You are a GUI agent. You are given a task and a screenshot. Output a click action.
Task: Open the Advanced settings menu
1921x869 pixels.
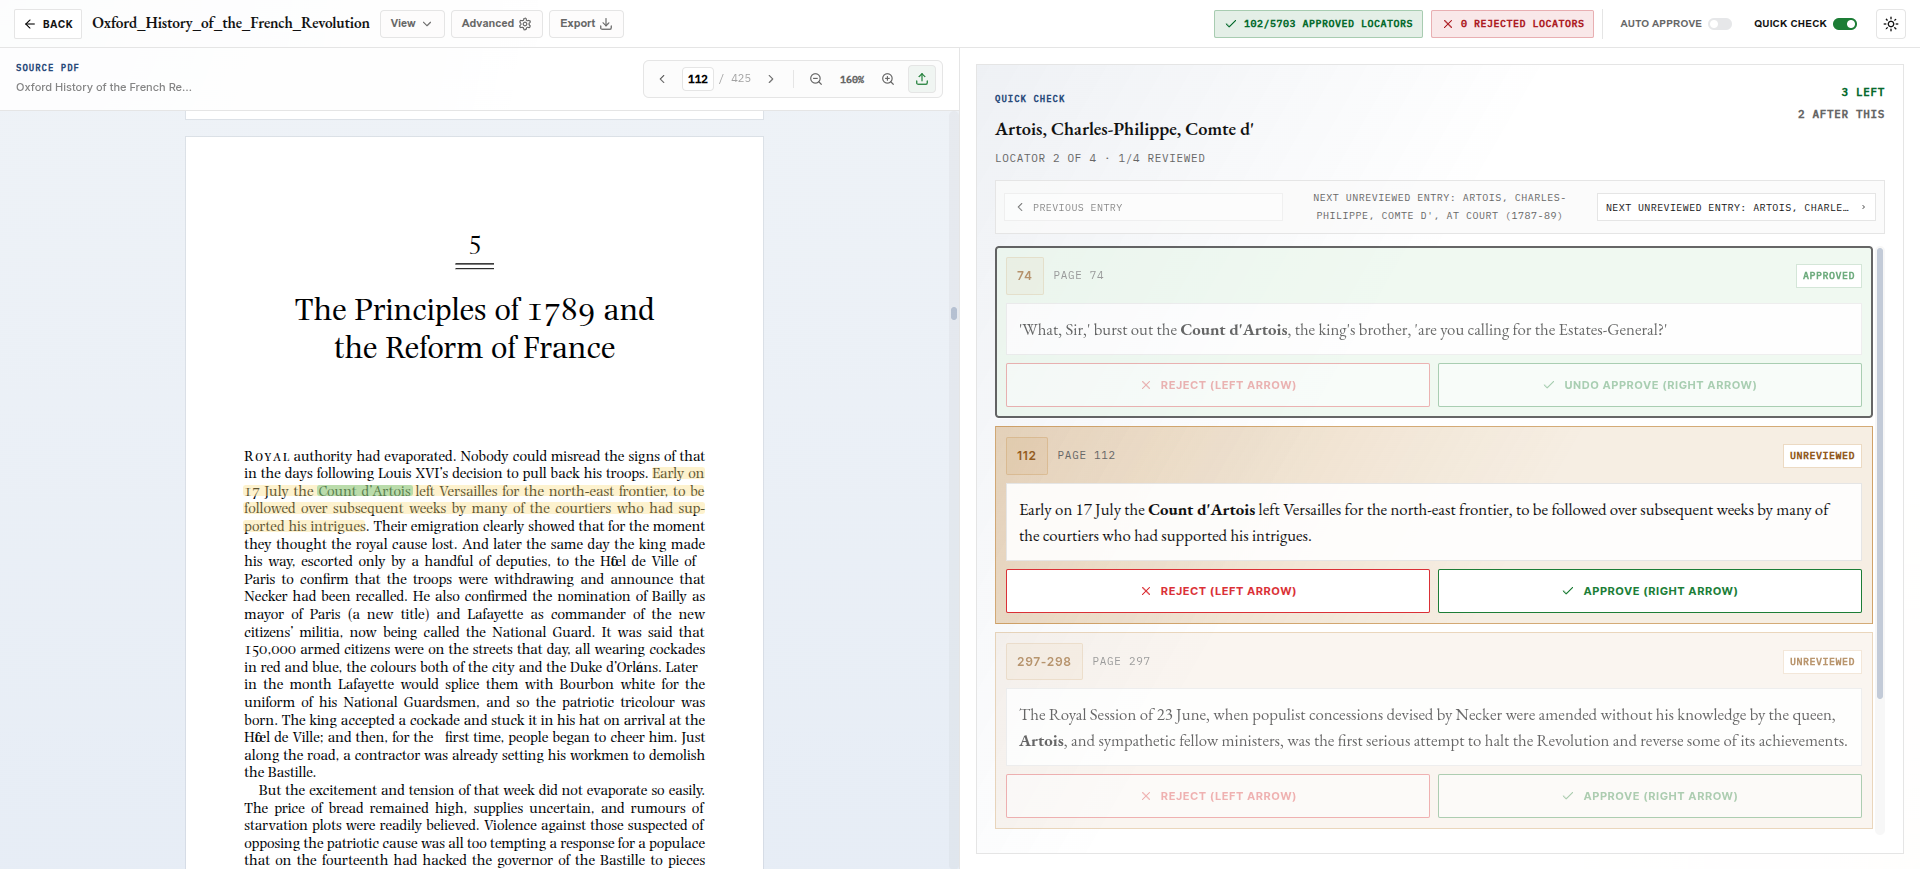coord(496,24)
